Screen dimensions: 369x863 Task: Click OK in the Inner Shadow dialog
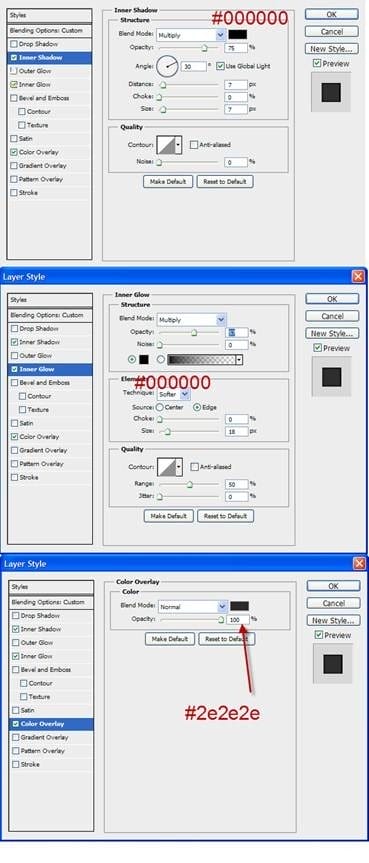point(332,14)
